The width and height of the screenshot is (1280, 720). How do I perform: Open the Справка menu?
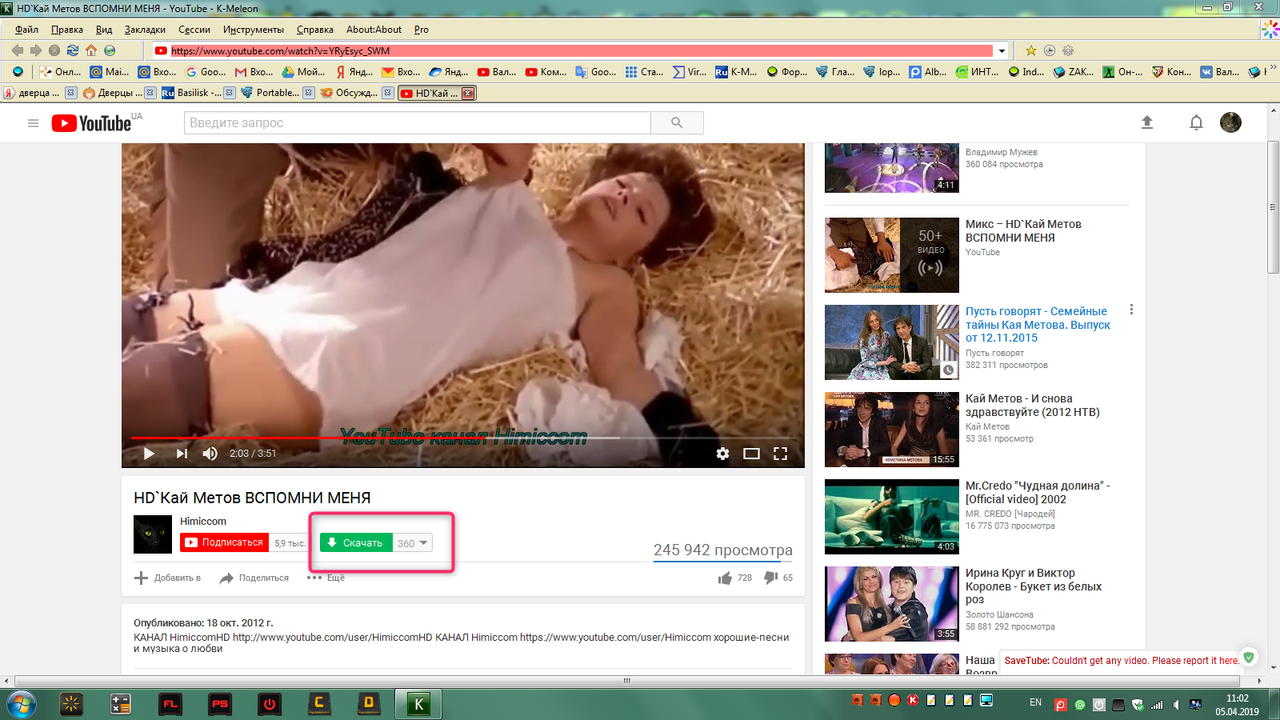[315, 30]
